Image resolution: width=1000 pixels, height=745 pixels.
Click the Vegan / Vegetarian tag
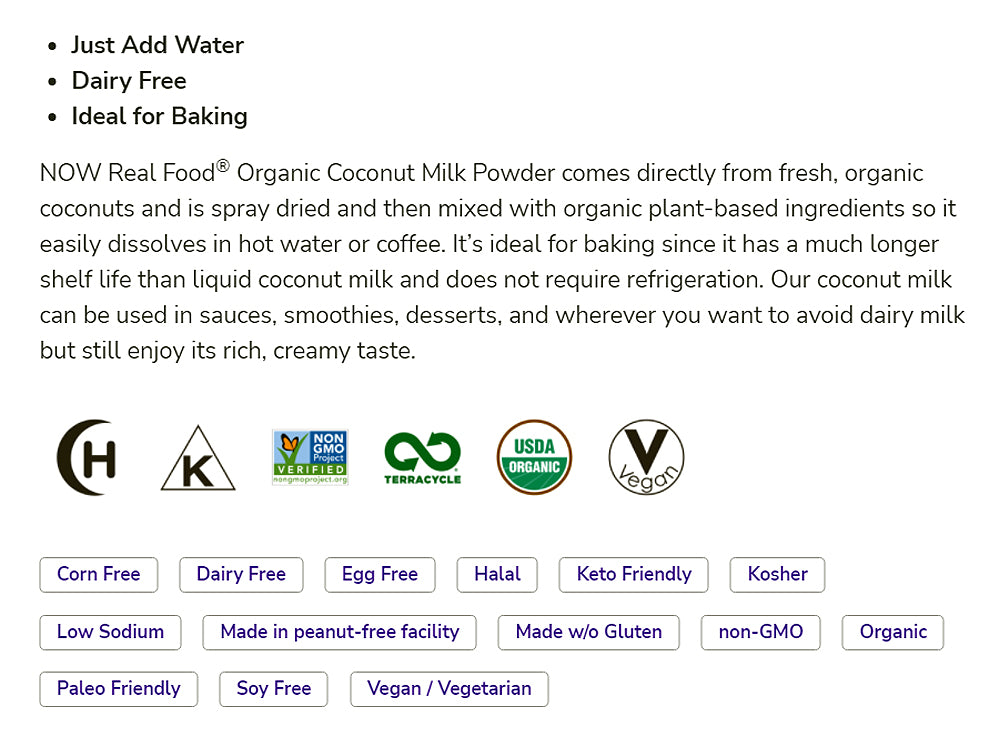click(x=449, y=689)
